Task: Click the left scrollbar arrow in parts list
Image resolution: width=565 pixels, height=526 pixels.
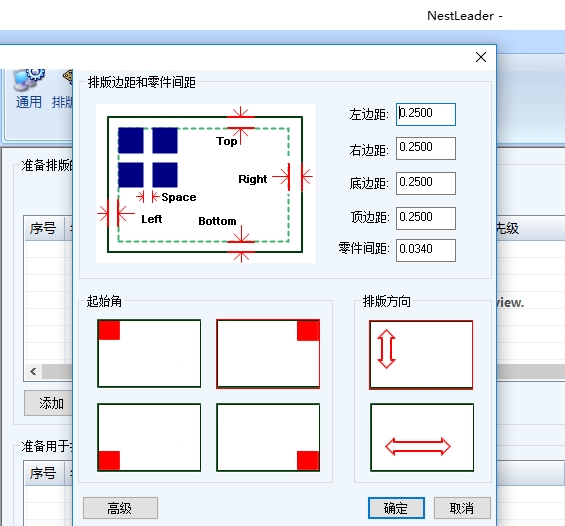Action: point(33,371)
